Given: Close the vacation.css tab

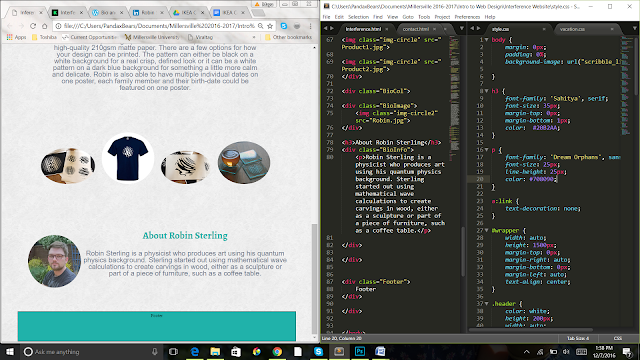Looking at the screenshot, I should tap(612, 29).
